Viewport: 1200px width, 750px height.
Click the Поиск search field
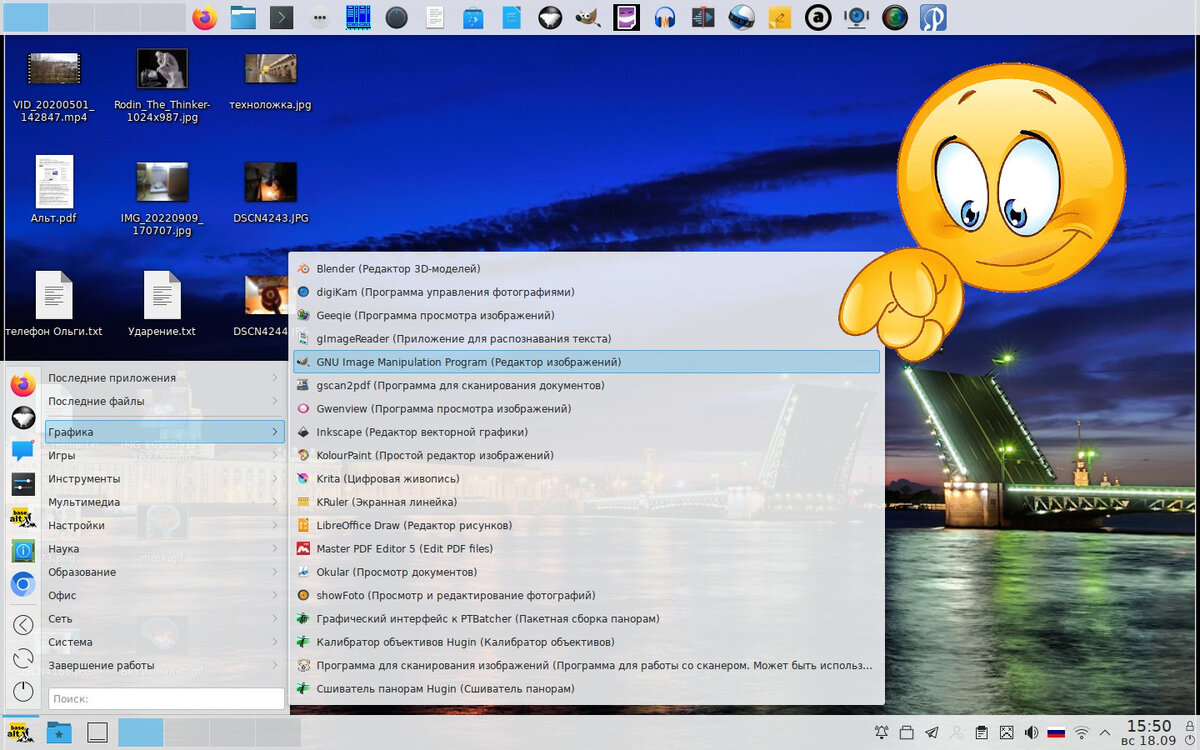[166, 699]
